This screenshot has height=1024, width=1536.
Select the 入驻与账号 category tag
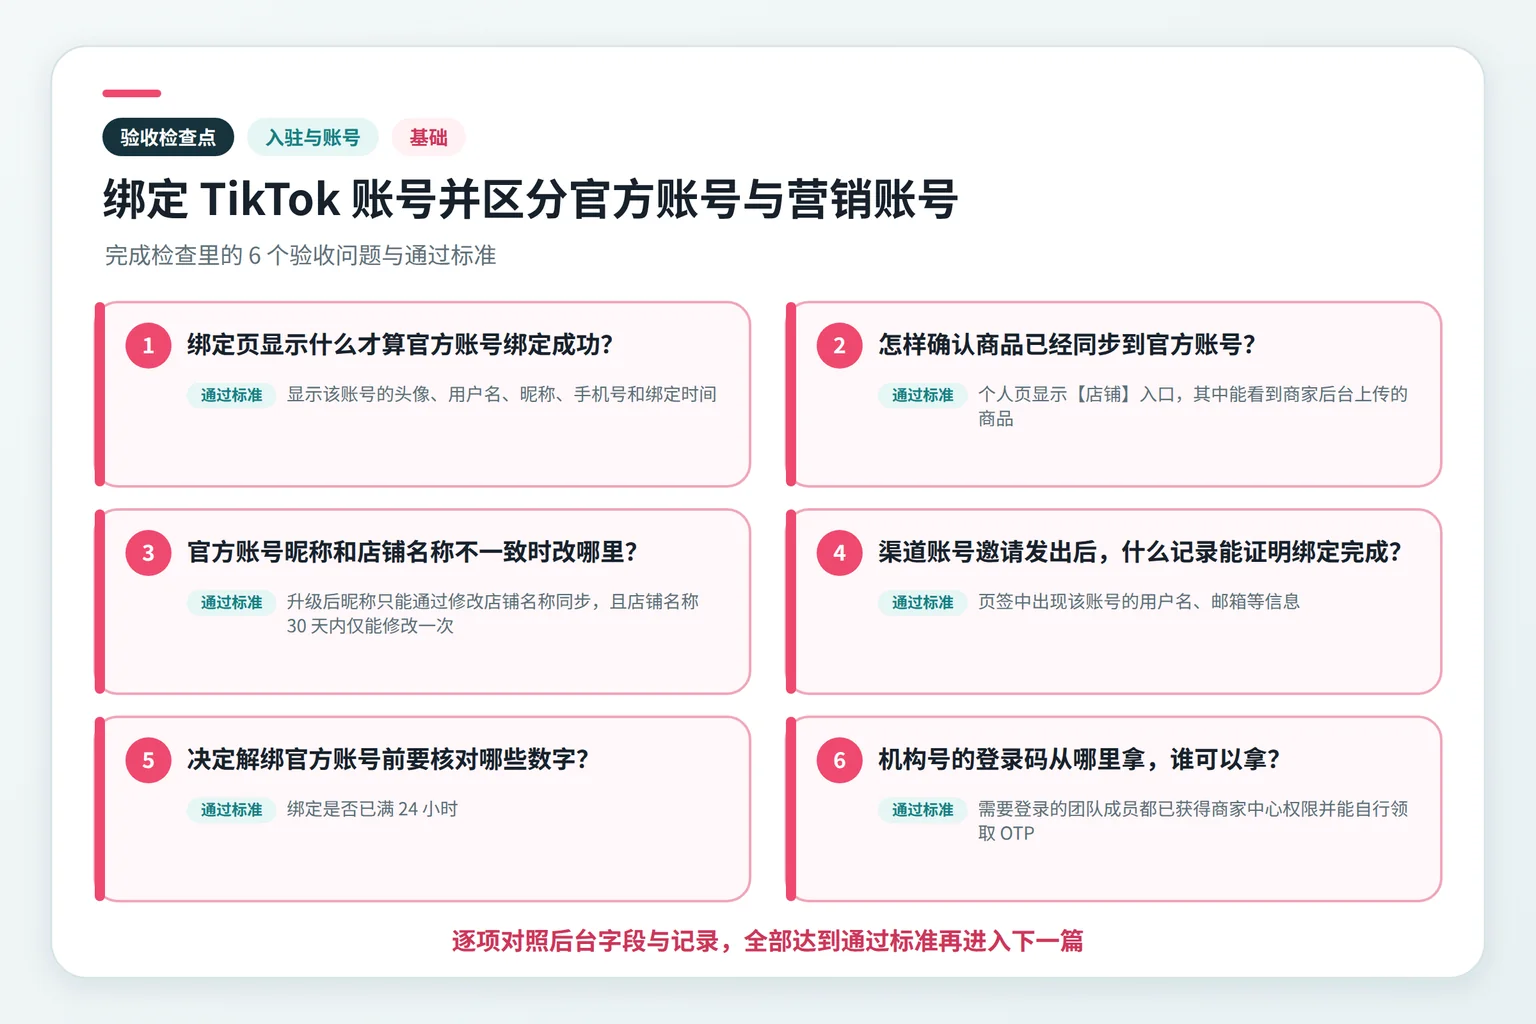click(x=313, y=137)
